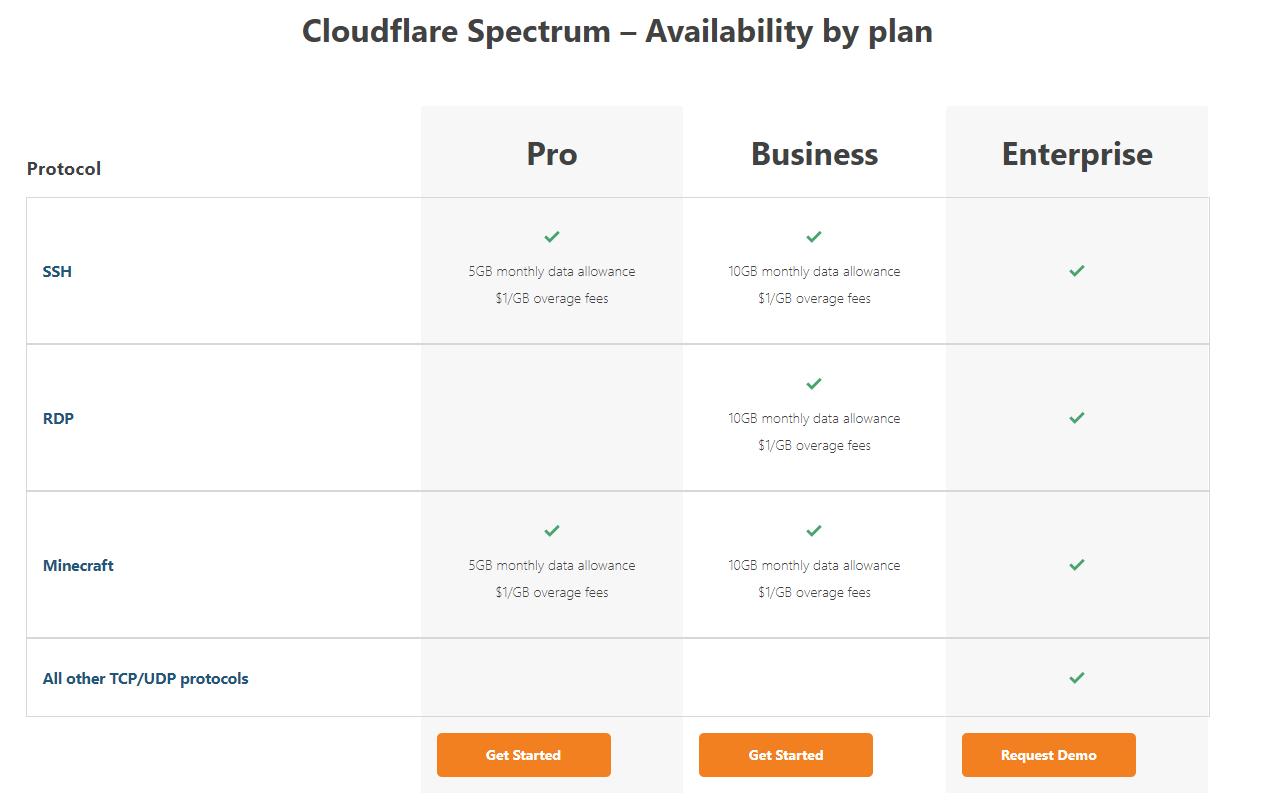Click the Minecraft checkmark under Pro

(552, 531)
